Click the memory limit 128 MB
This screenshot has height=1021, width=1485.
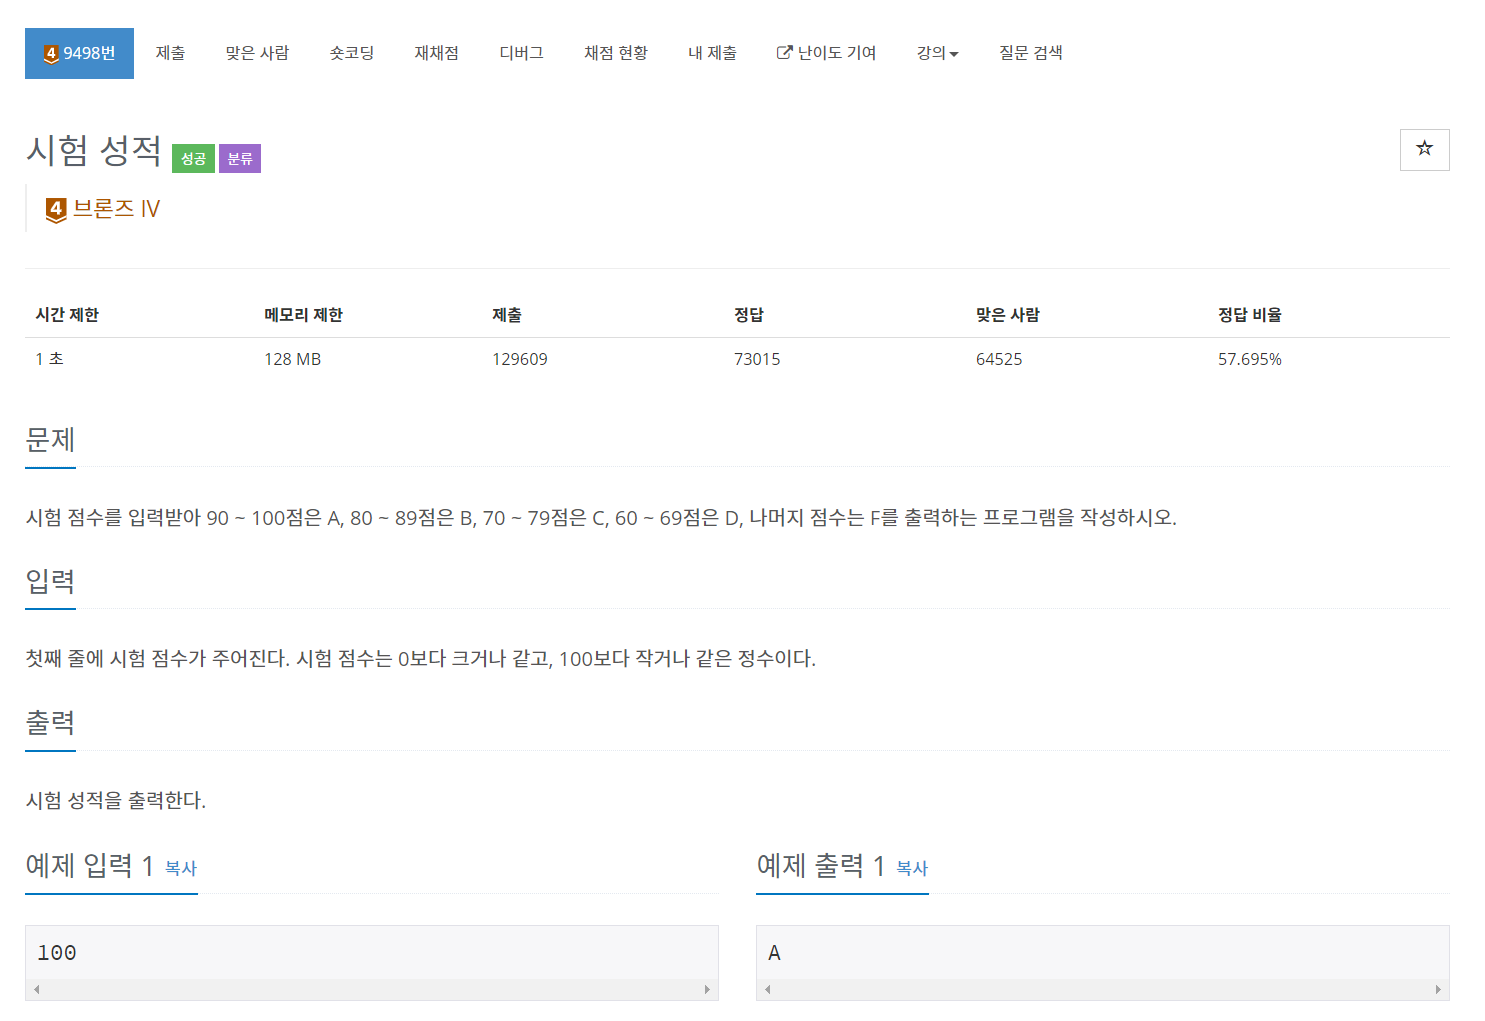292,359
